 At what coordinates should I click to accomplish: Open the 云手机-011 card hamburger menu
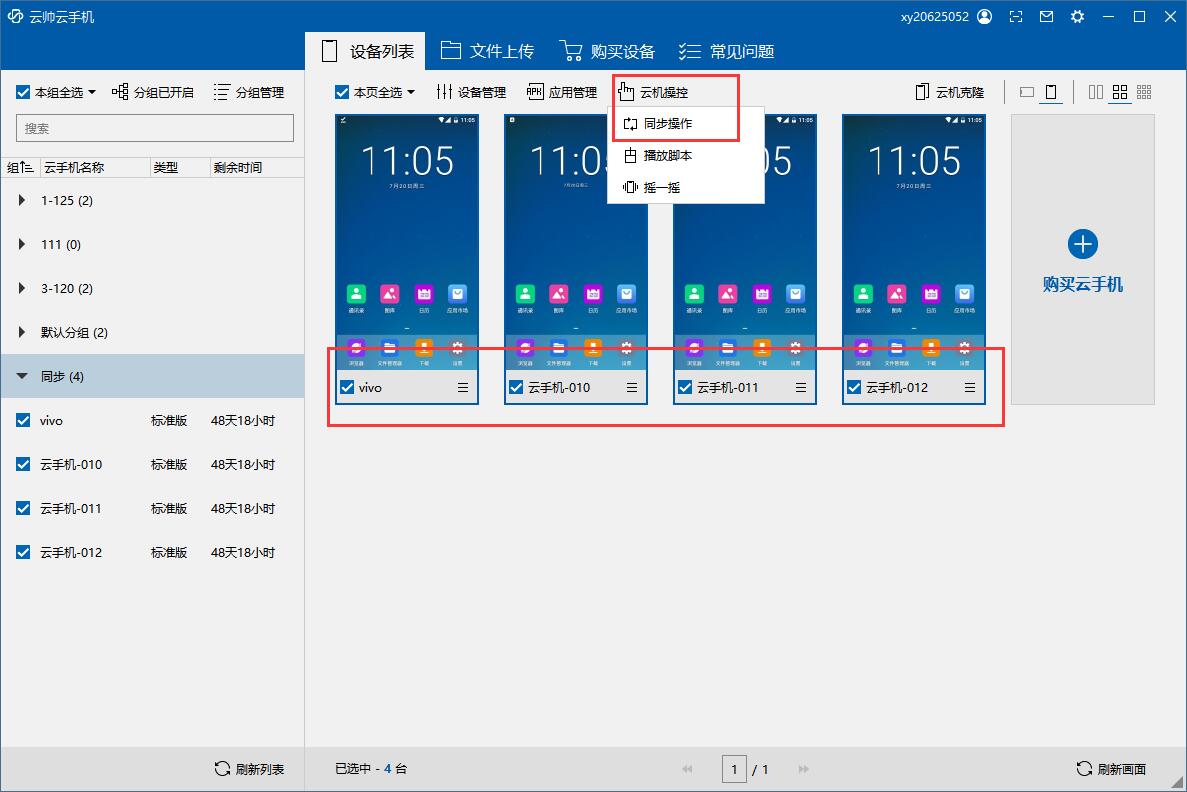click(x=800, y=388)
